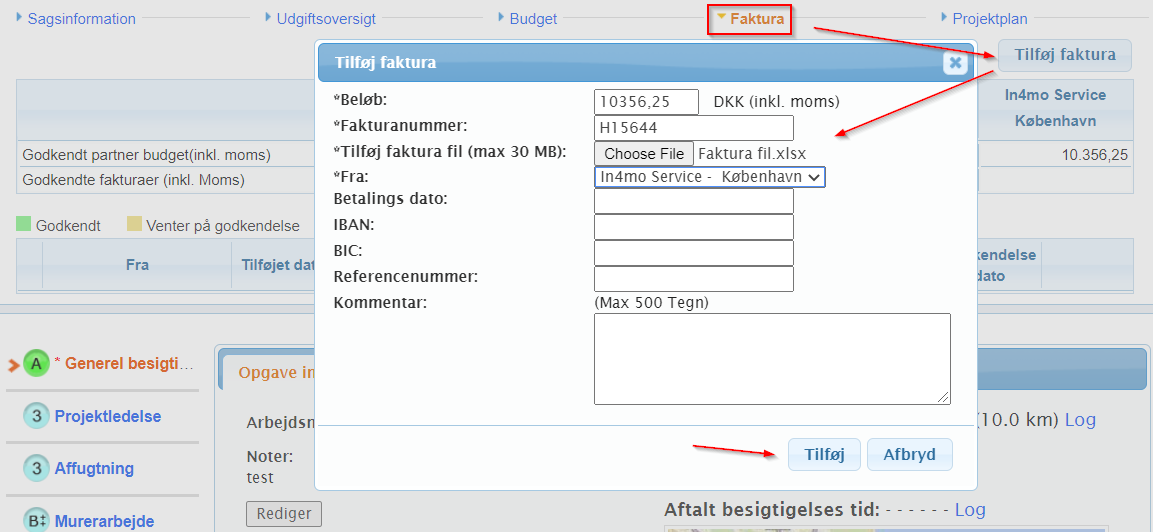Image resolution: width=1153 pixels, height=532 pixels.
Task: Click the Beløb amount field
Action: point(646,102)
